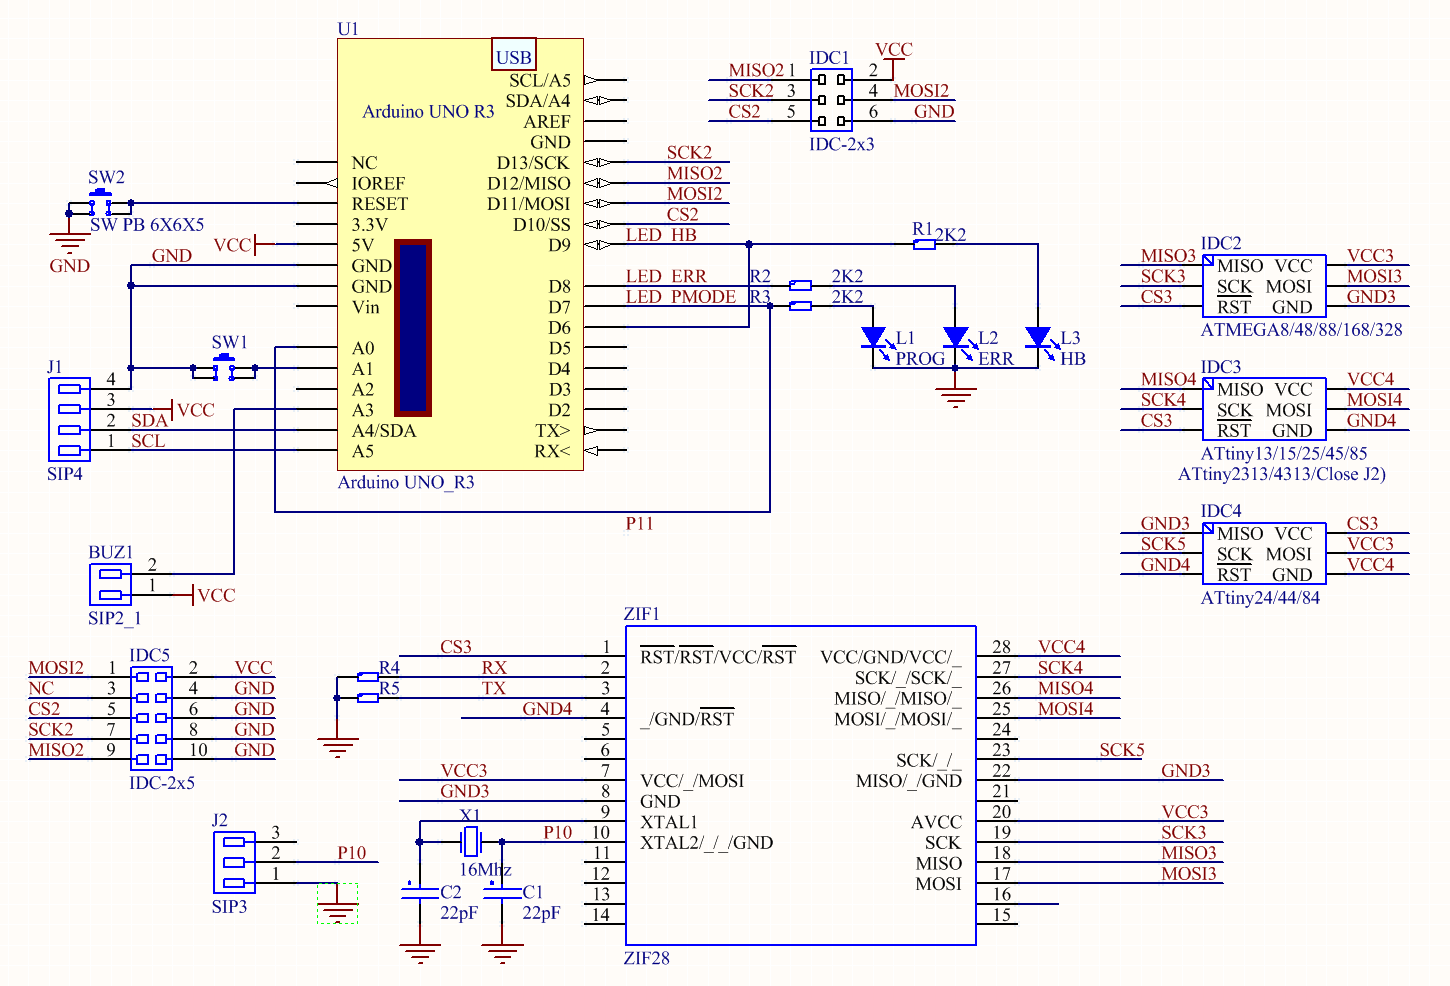Click the SCL/A5 pin label
This screenshot has height=986, width=1450.
tap(540, 81)
